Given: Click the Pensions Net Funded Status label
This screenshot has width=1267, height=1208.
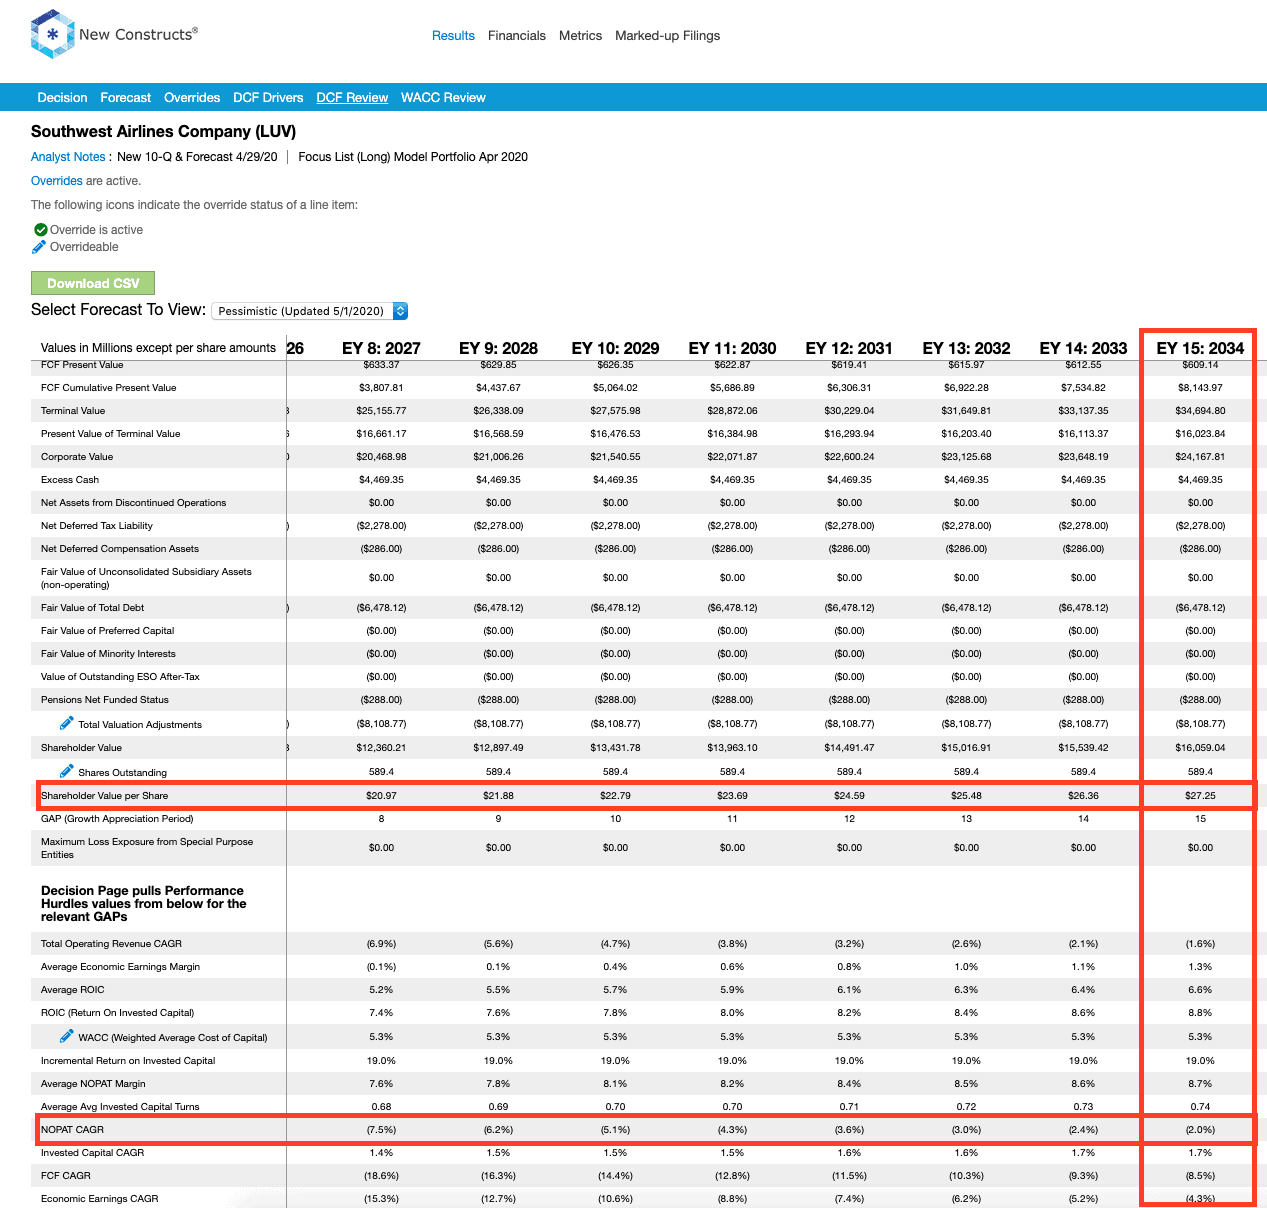Looking at the screenshot, I should point(105,700).
